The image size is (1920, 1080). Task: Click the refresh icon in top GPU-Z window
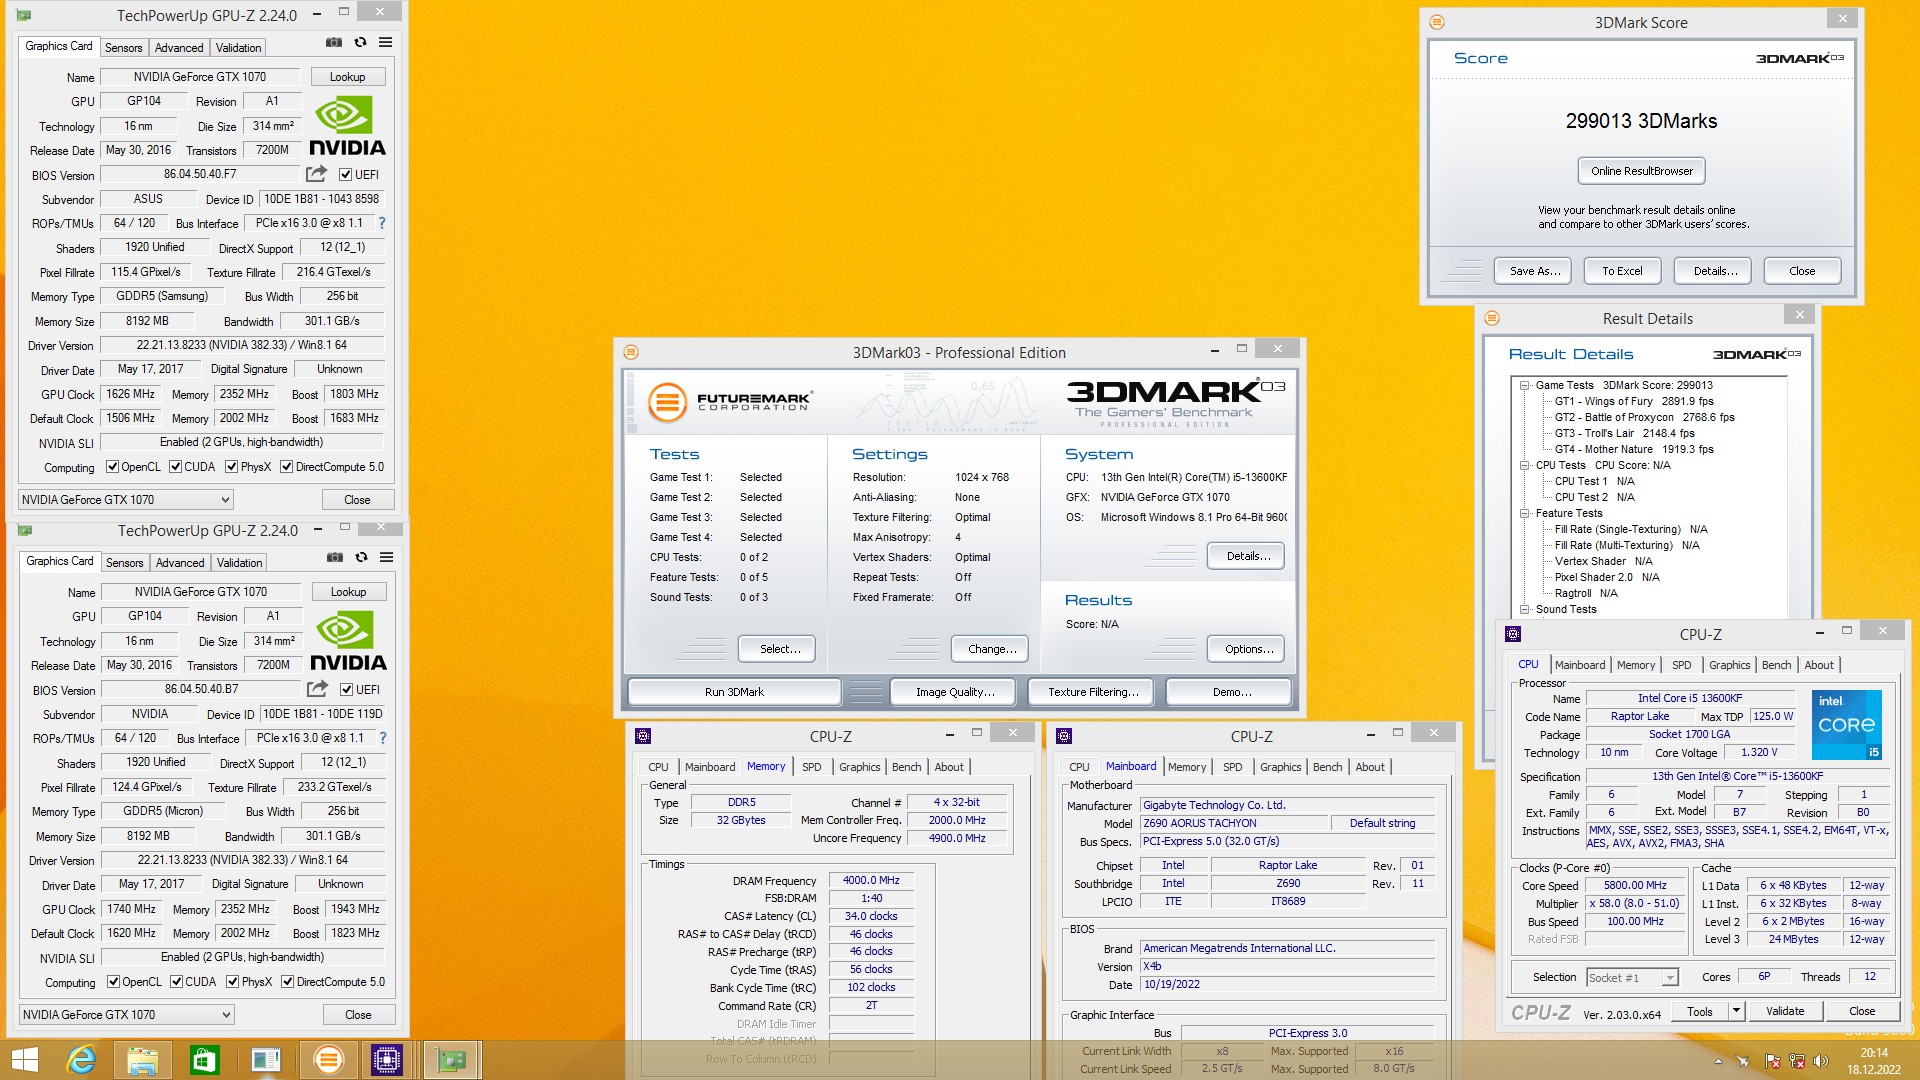point(360,42)
